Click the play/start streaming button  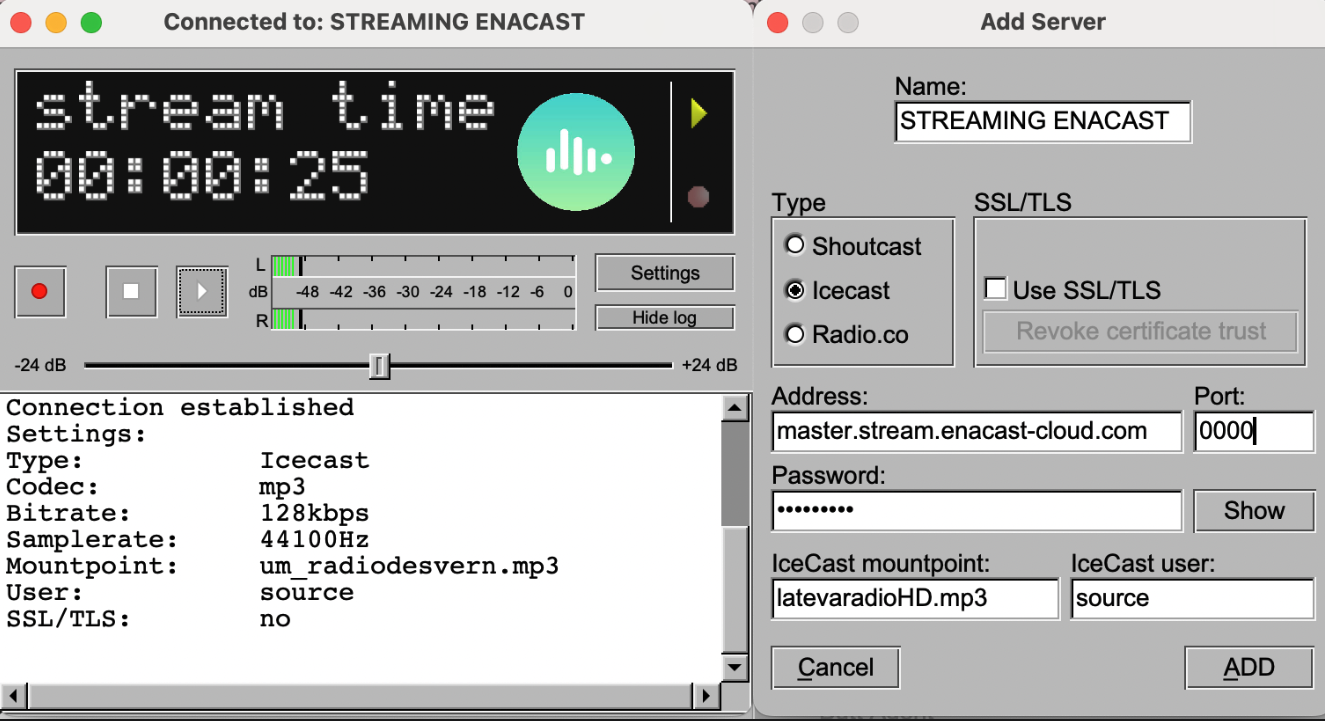[202, 292]
